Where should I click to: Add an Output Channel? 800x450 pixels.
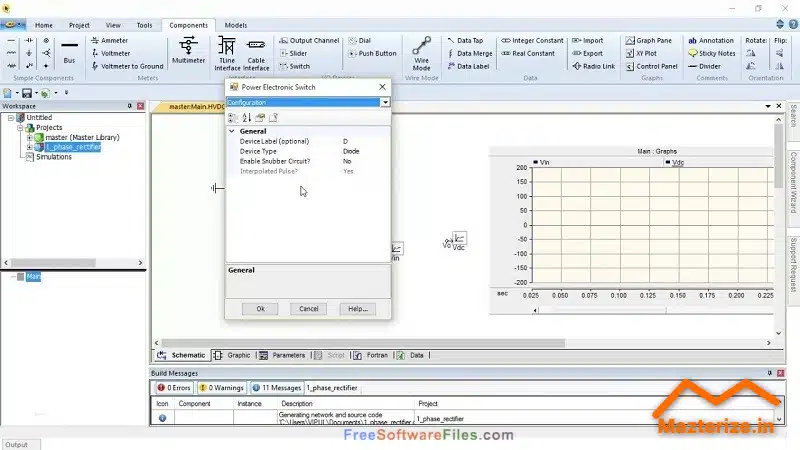(309, 40)
